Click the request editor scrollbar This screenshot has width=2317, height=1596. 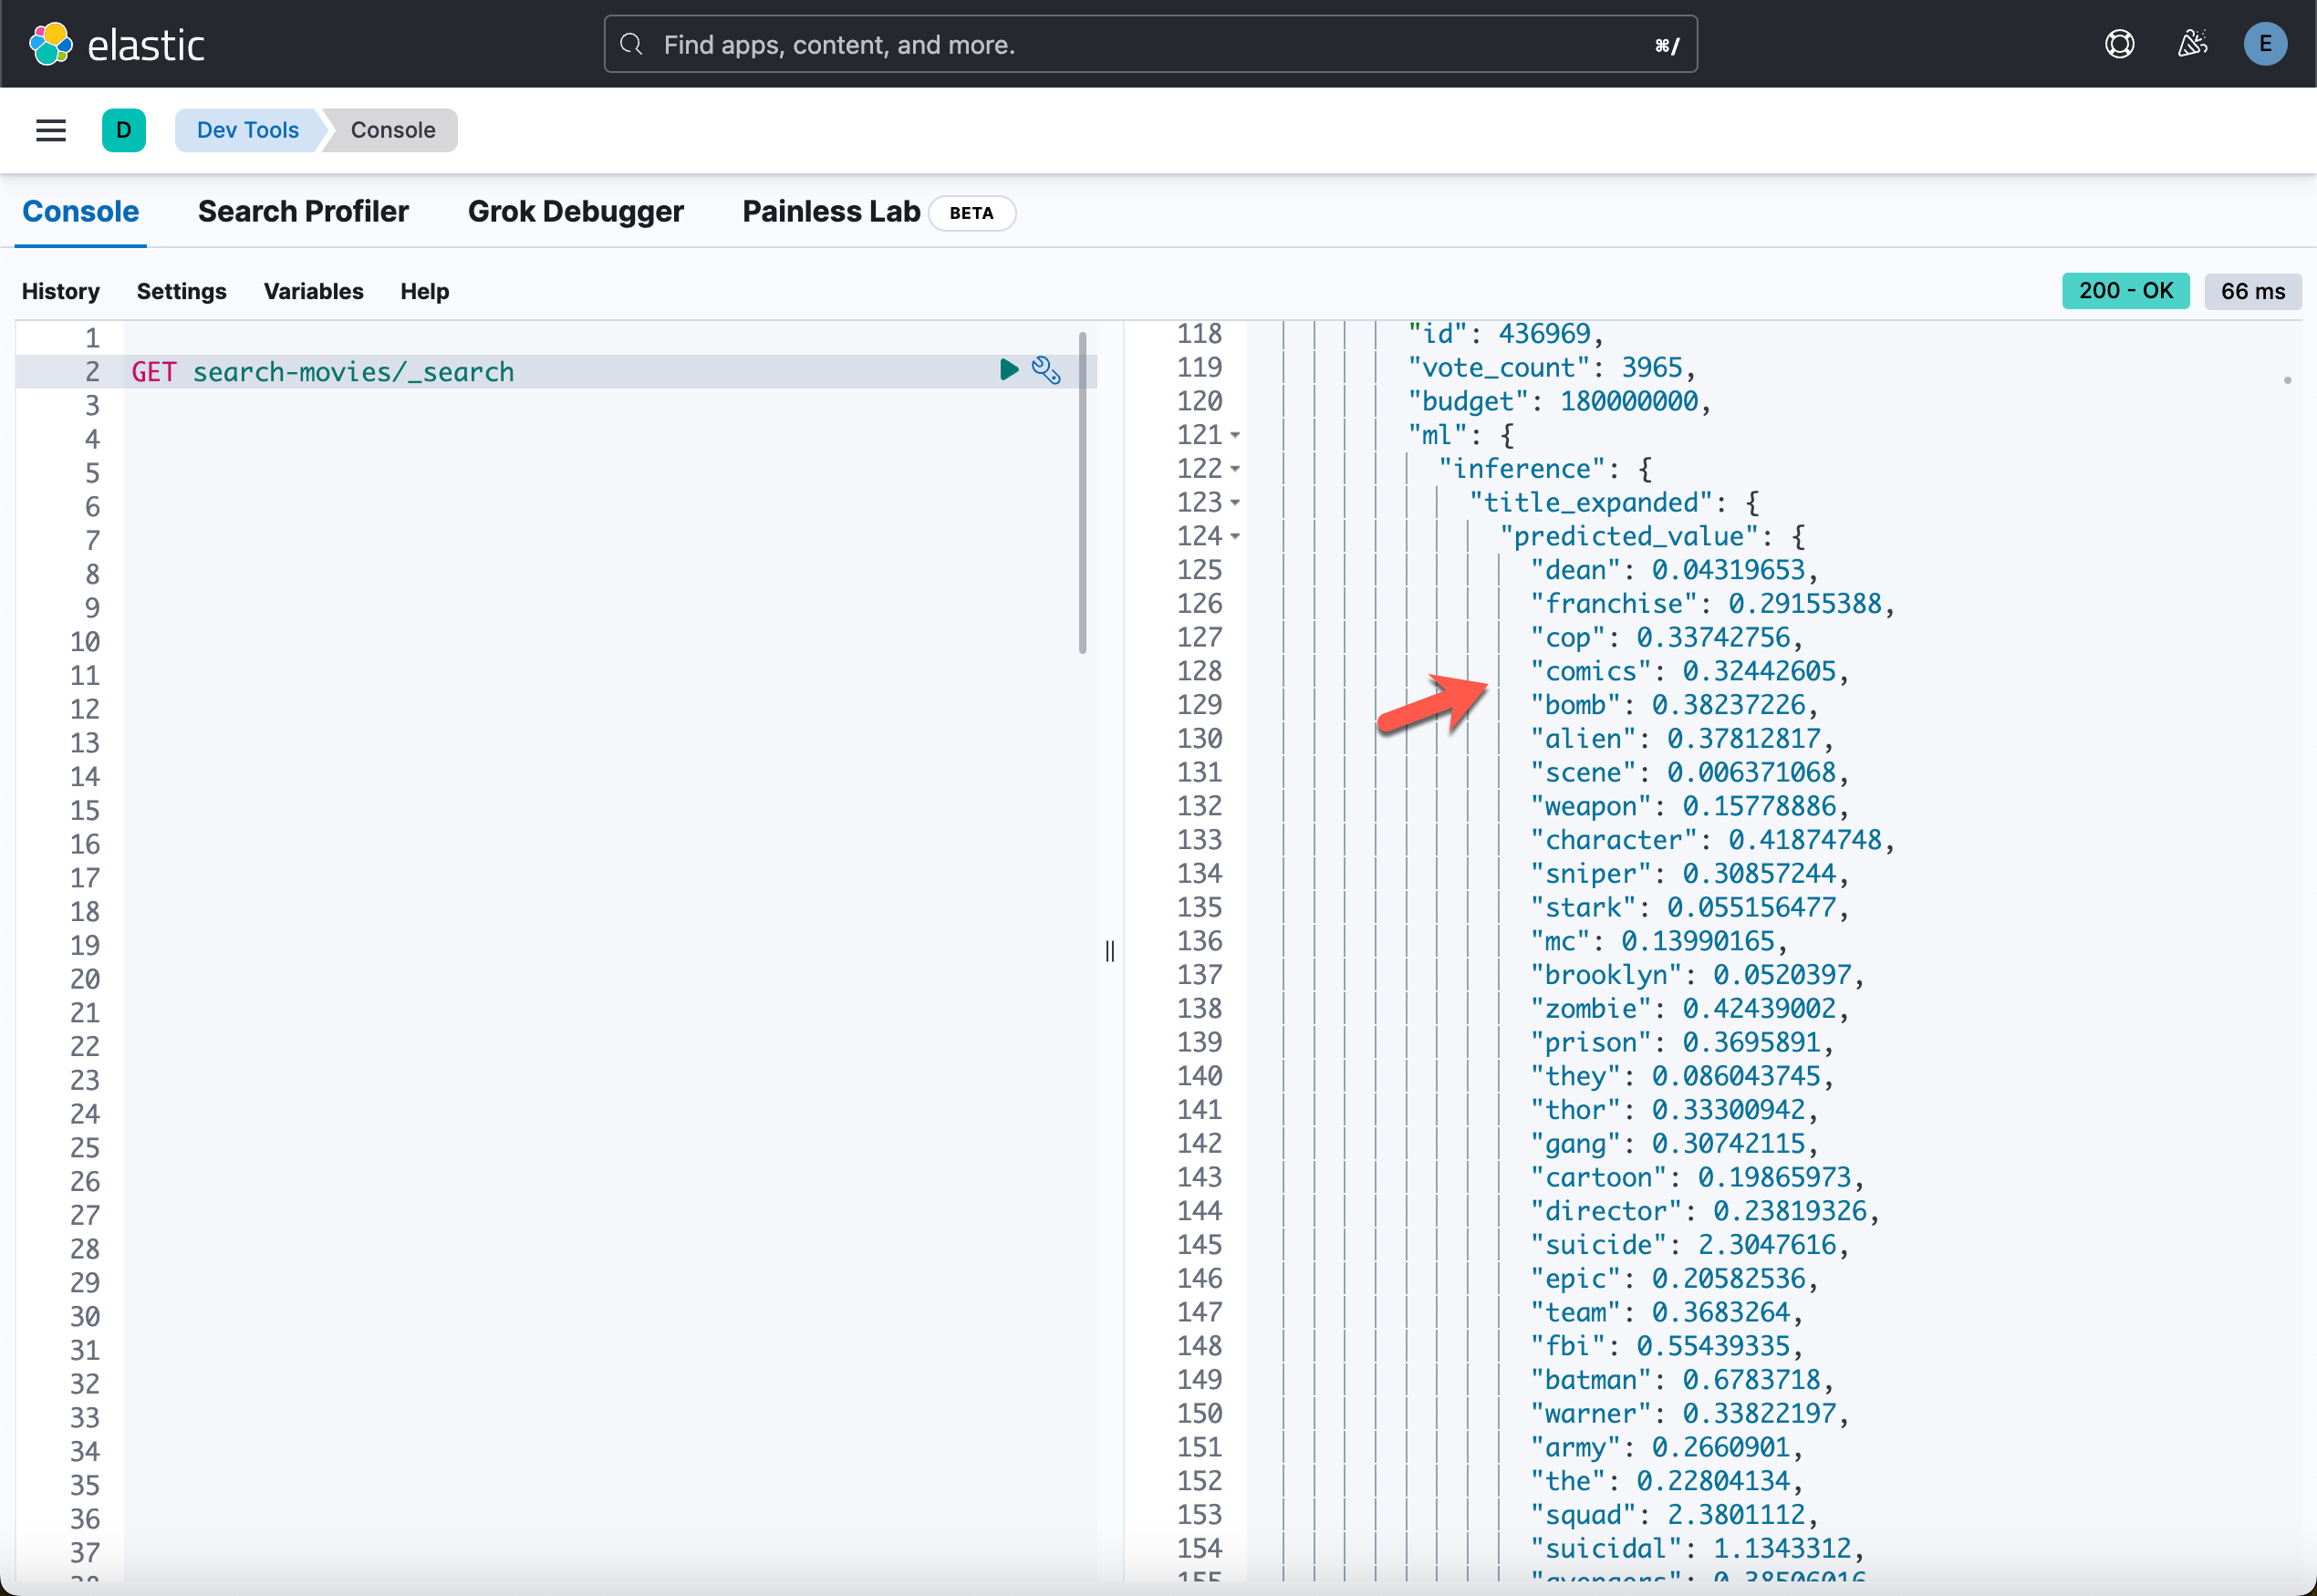click(1083, 490)
